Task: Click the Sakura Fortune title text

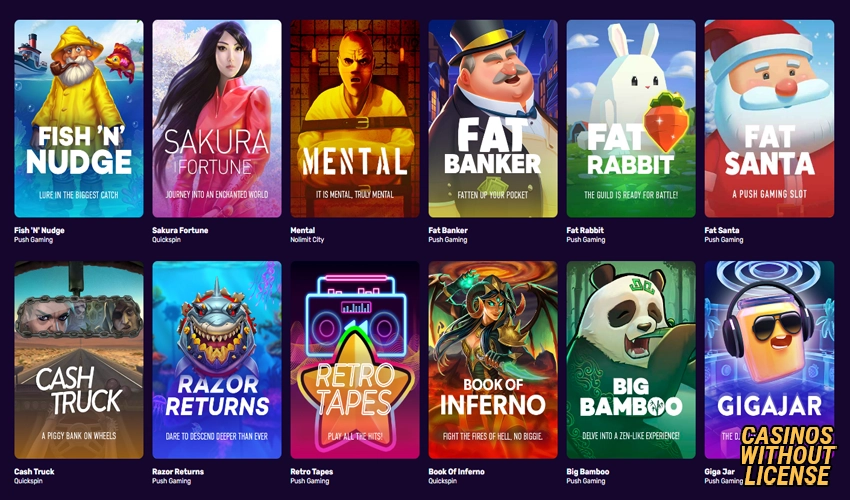Action: [x=180, y=230]
